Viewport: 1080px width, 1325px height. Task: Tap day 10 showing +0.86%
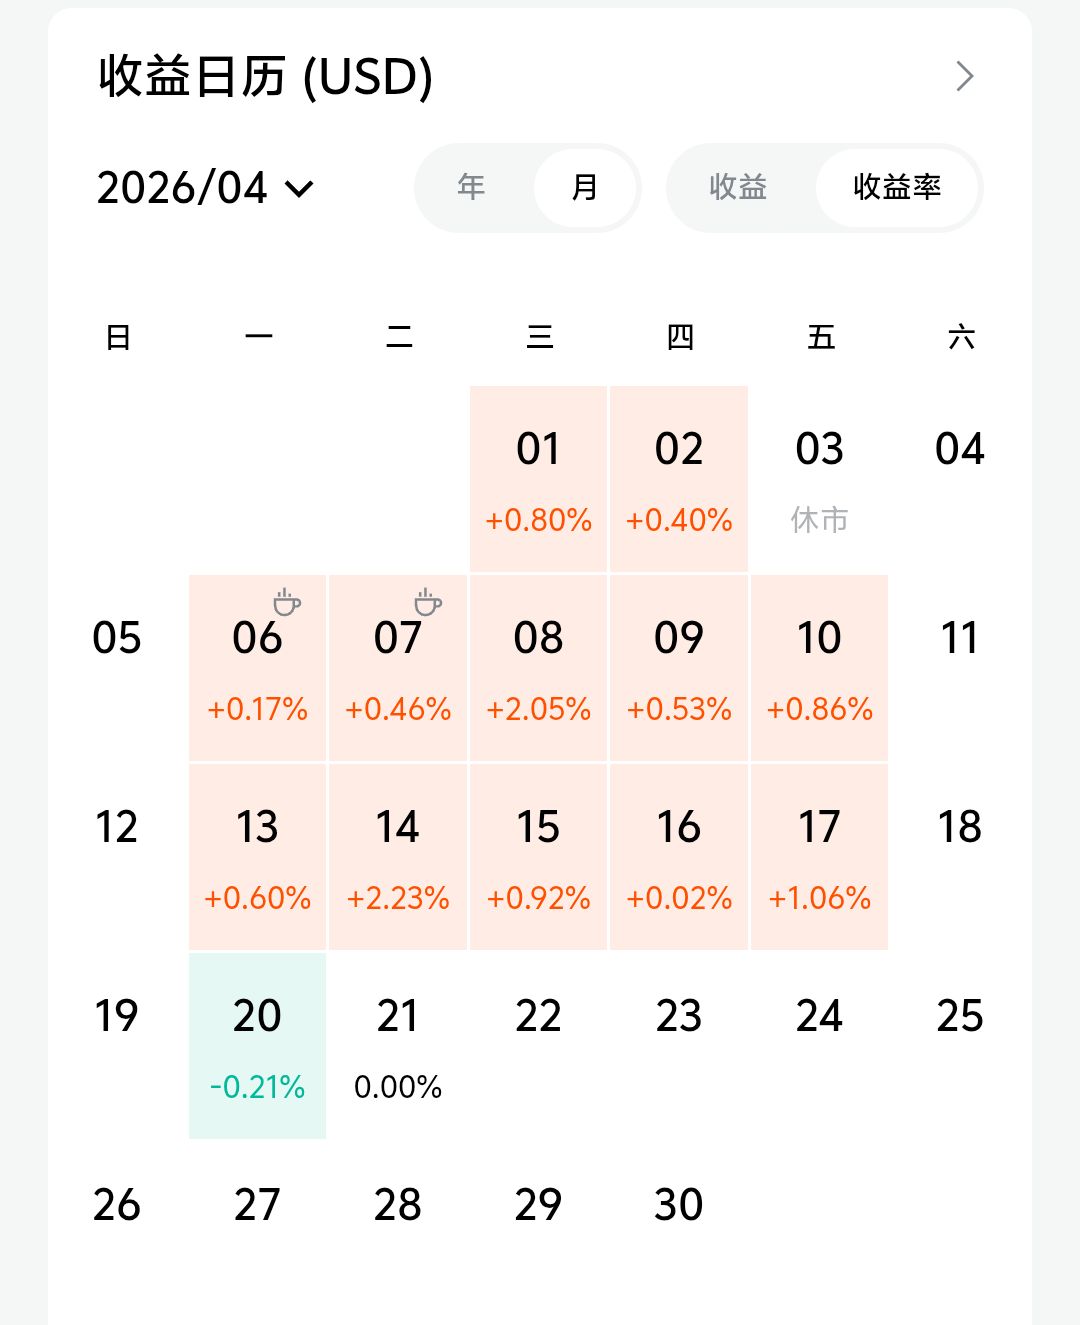pyautogui.click(x=819, y=667)
